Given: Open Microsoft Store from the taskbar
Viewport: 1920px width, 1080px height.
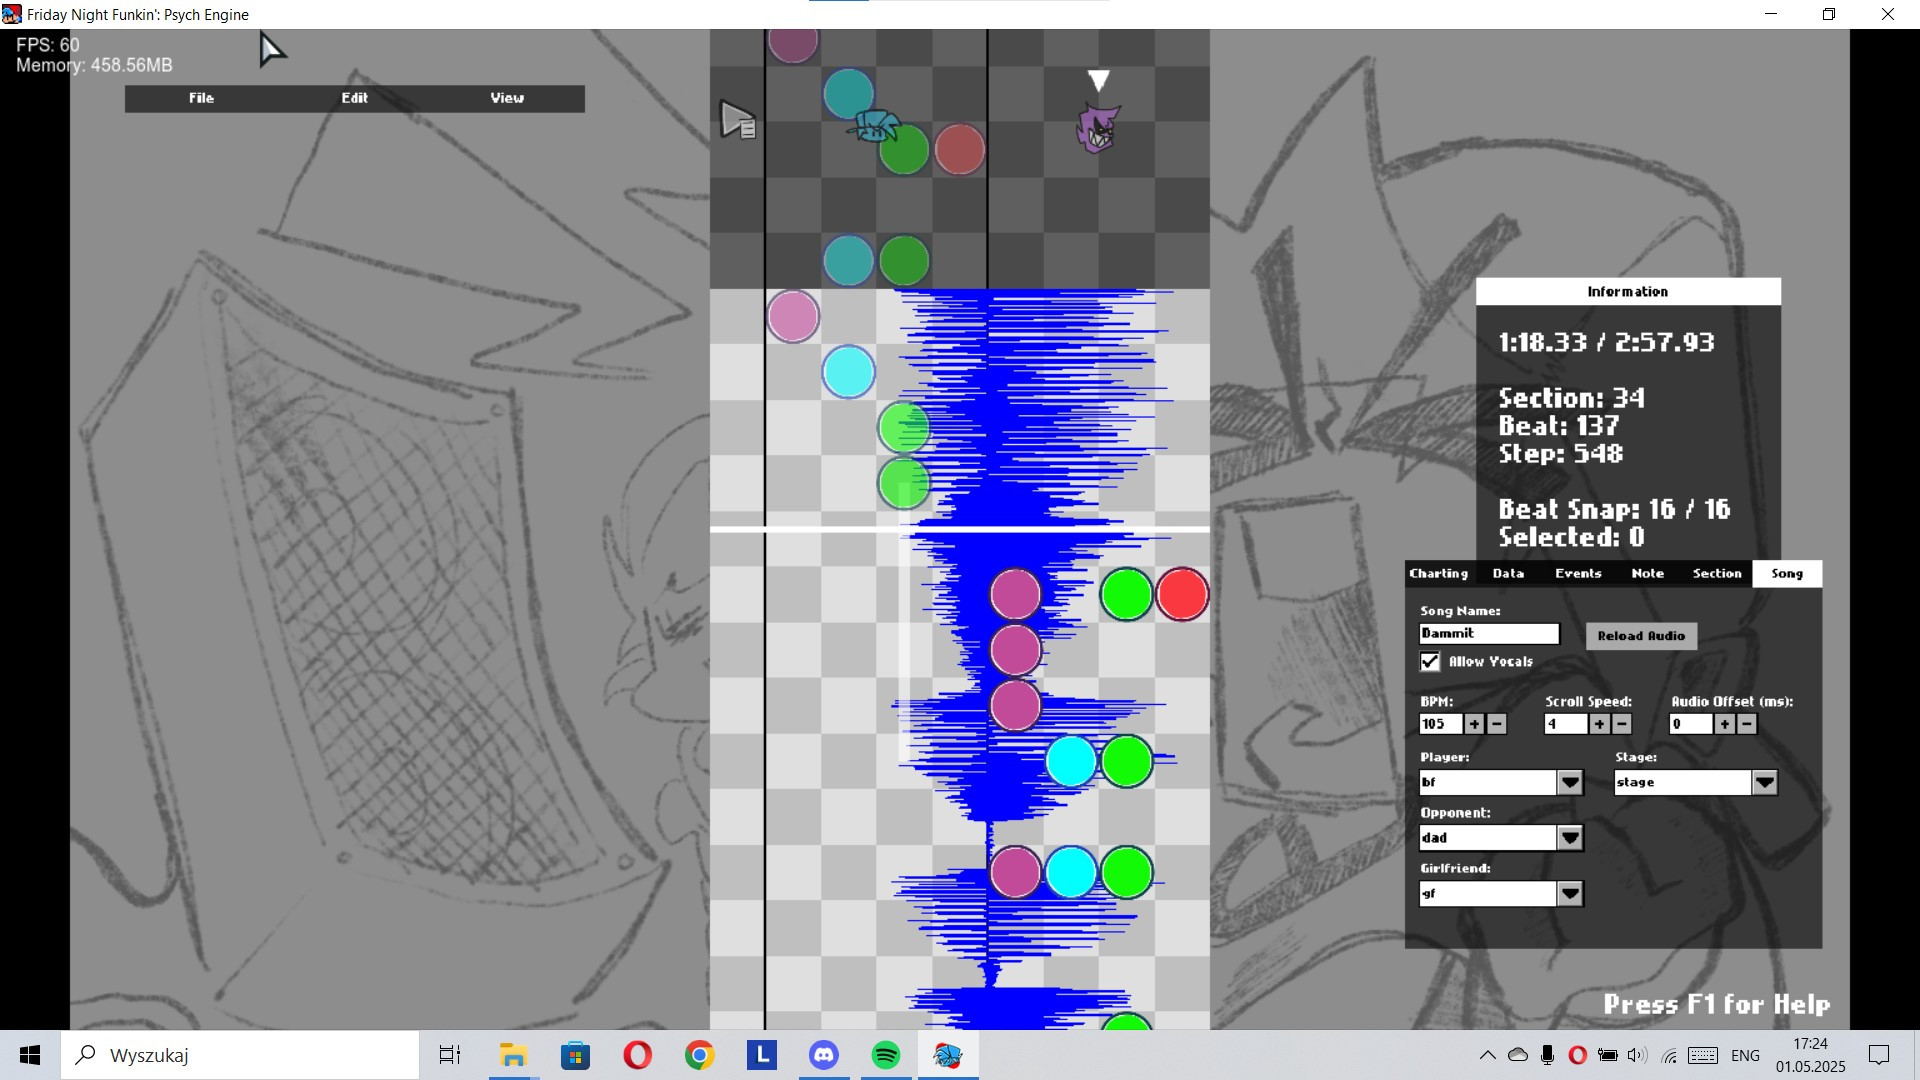Looking at the screenshot, I should tap(575, 1055).
